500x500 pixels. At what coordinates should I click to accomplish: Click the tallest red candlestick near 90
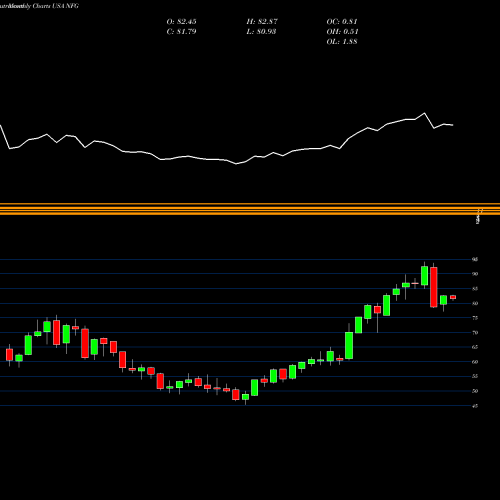coord(434,287)
